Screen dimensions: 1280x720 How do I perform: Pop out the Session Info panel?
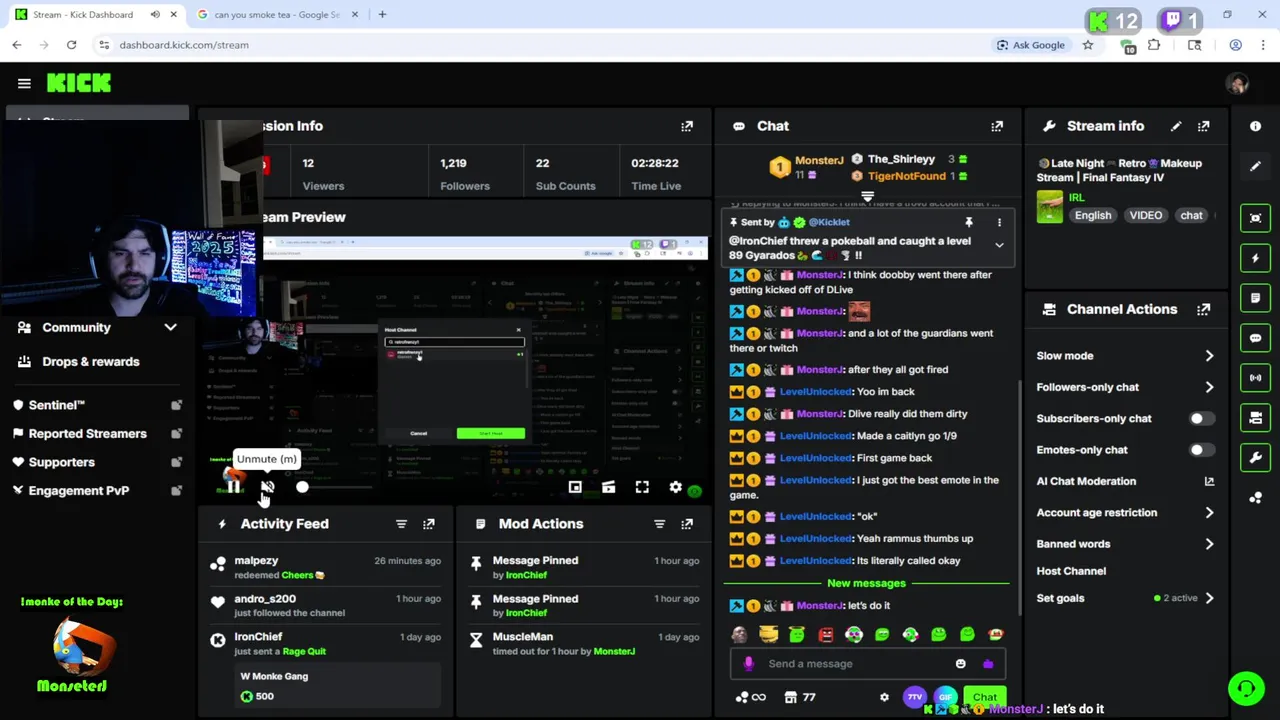pos(687,126)
